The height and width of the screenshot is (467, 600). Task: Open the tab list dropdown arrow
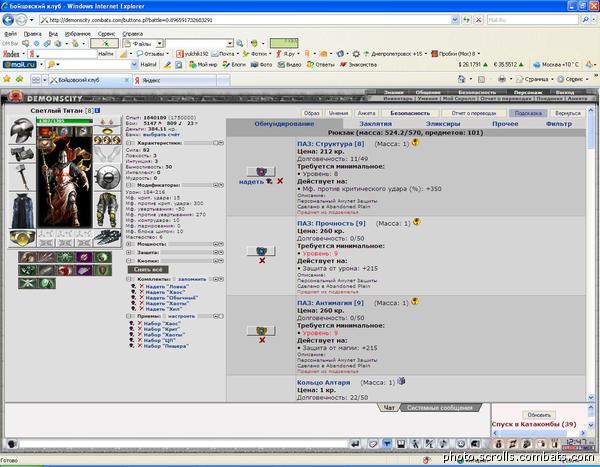[x=45, y=80]
